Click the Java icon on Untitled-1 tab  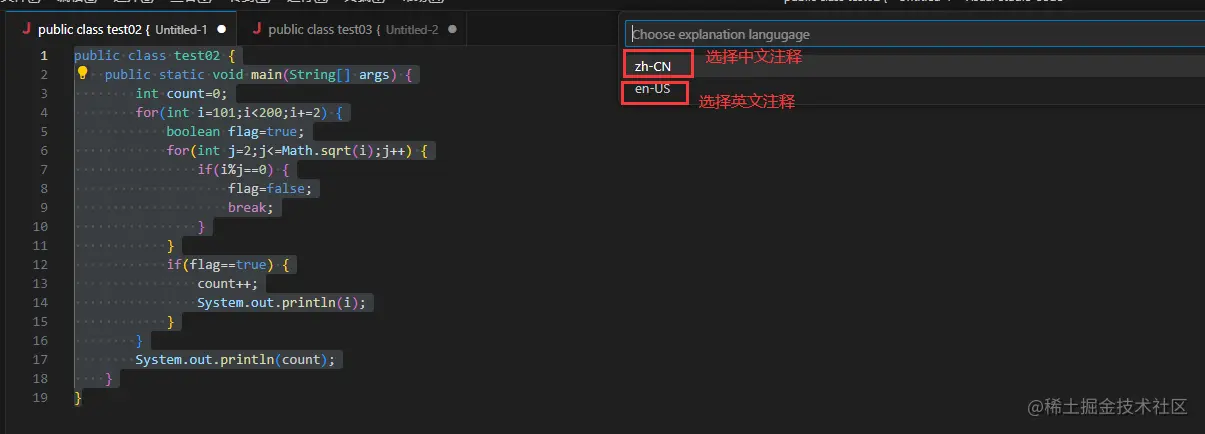click(x=26, y=30)
